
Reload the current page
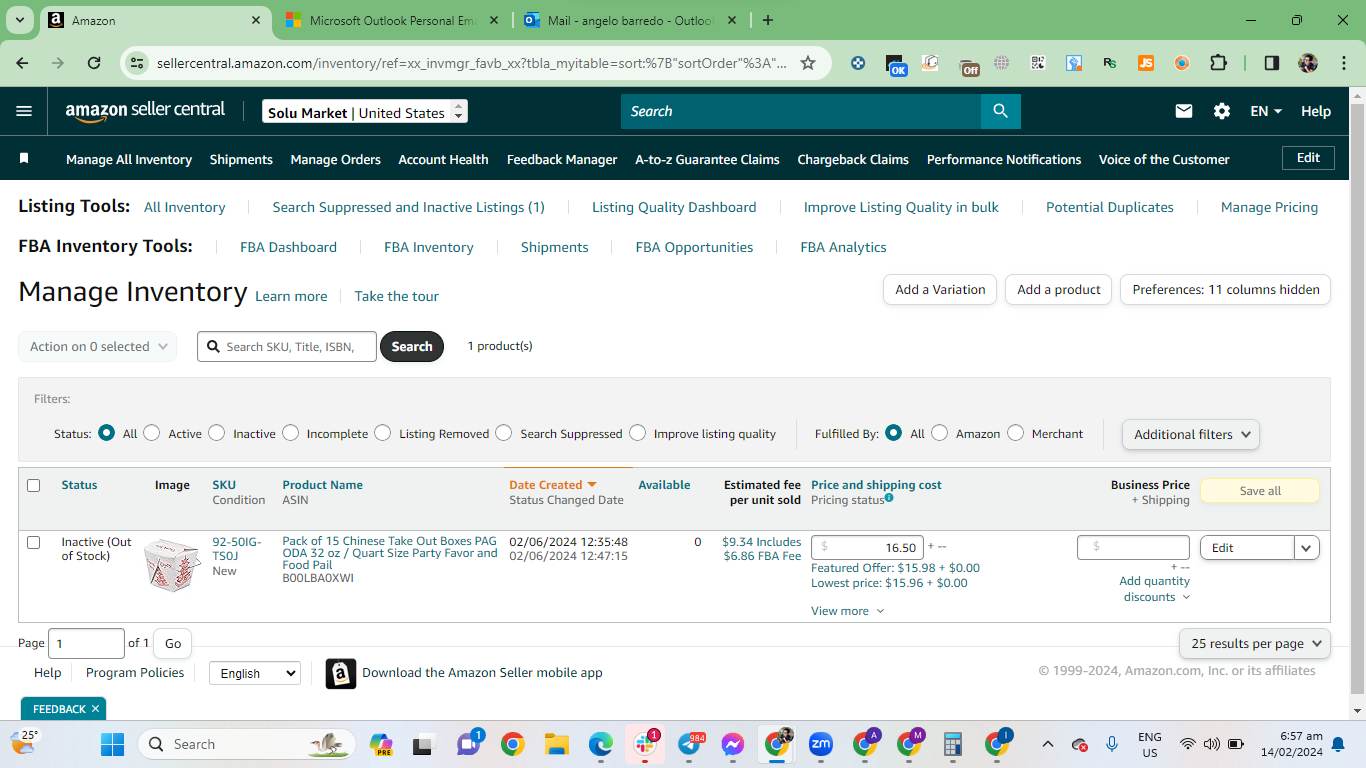94,63
